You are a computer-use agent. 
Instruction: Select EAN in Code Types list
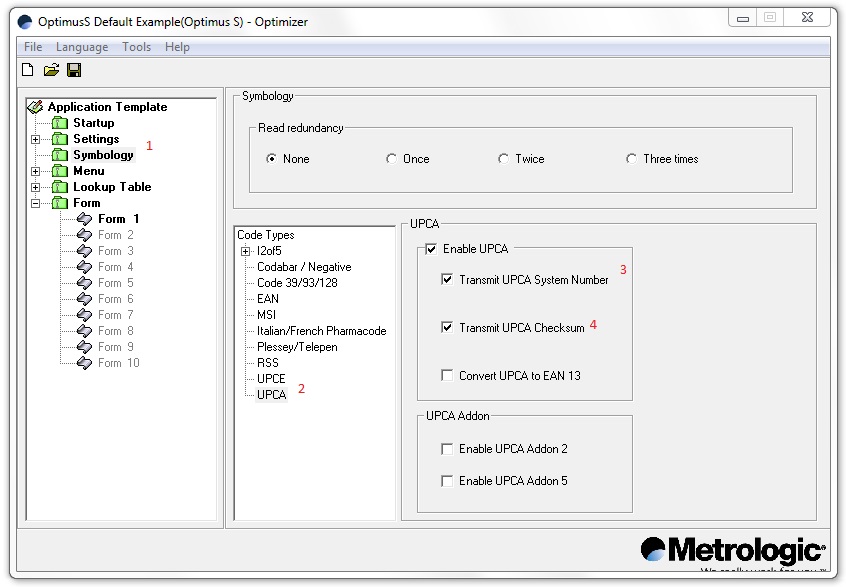(x=268, y=299)
